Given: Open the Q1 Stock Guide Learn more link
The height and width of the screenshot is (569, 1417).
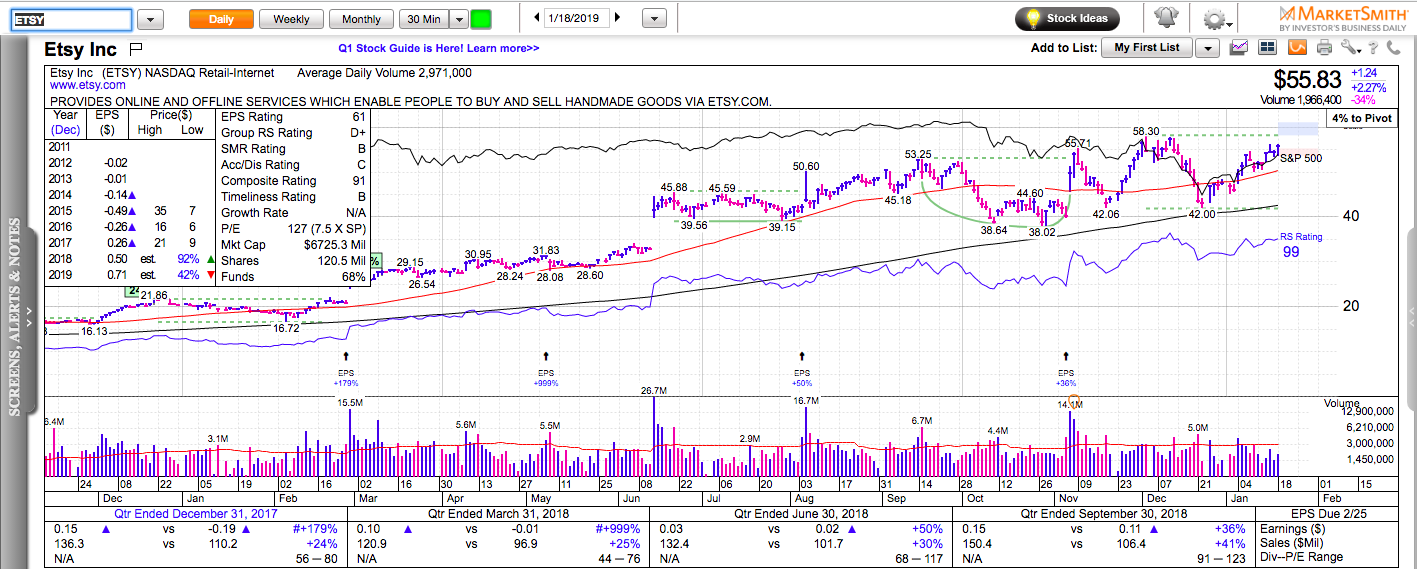Looking at the screenshot, I should click(x=438, y=48).
